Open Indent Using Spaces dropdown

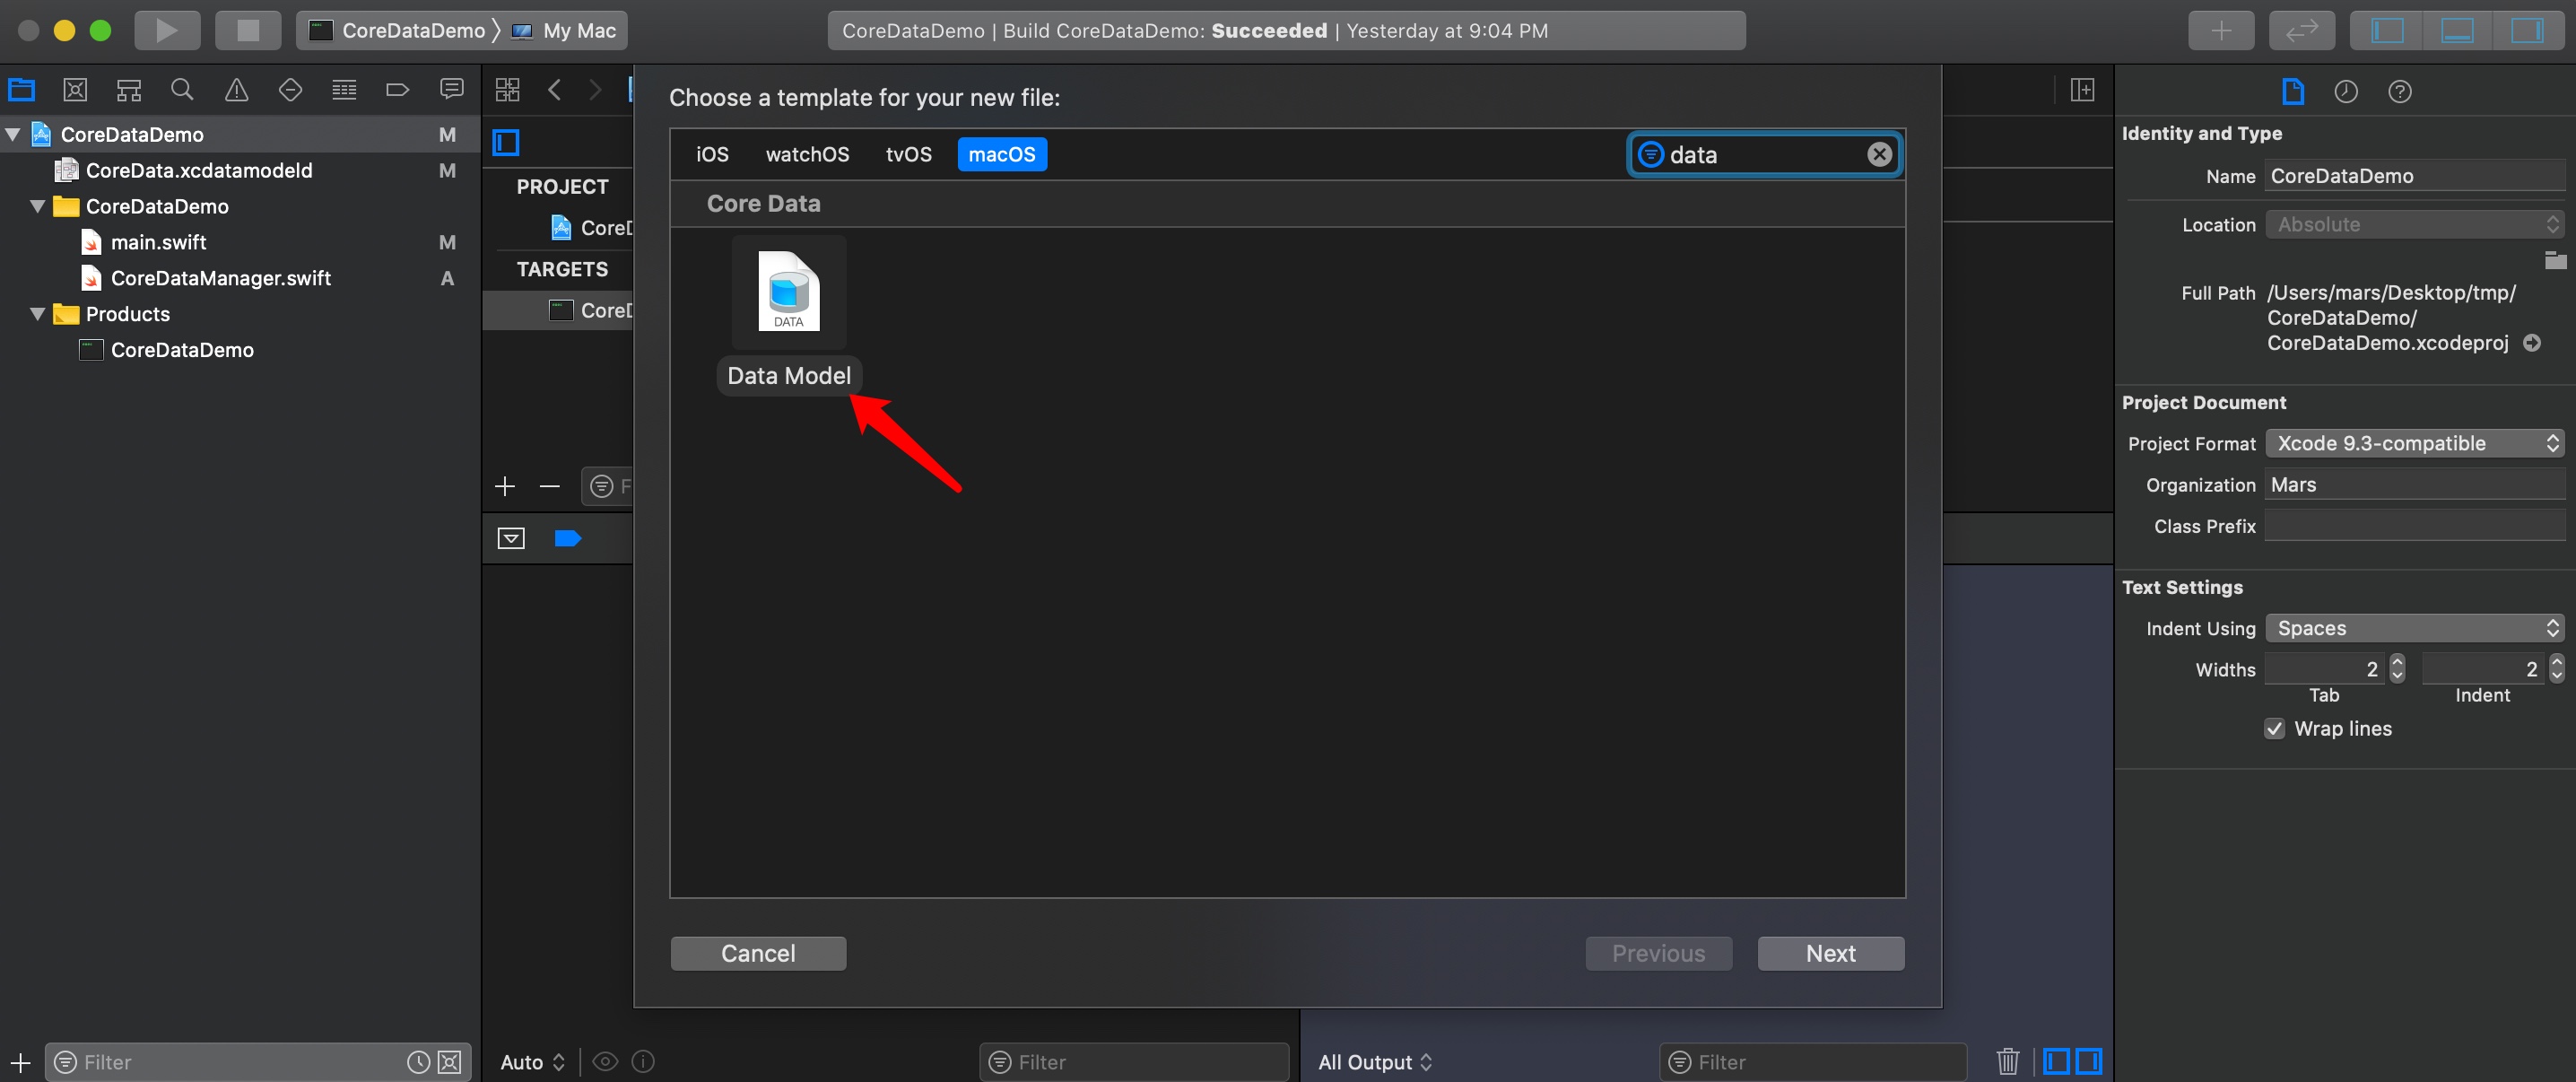[x=2414, y=628]
